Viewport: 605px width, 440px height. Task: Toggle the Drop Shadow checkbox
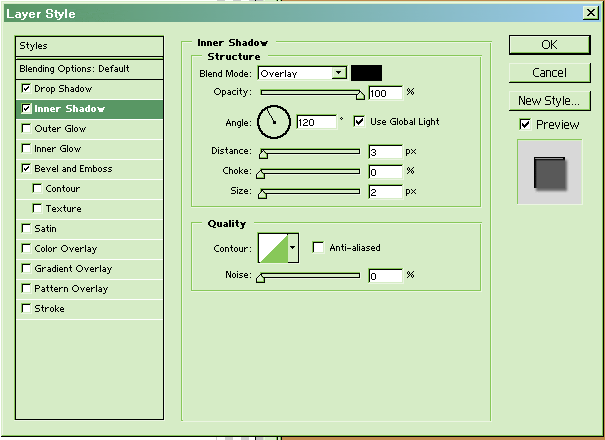coord(26,89)
